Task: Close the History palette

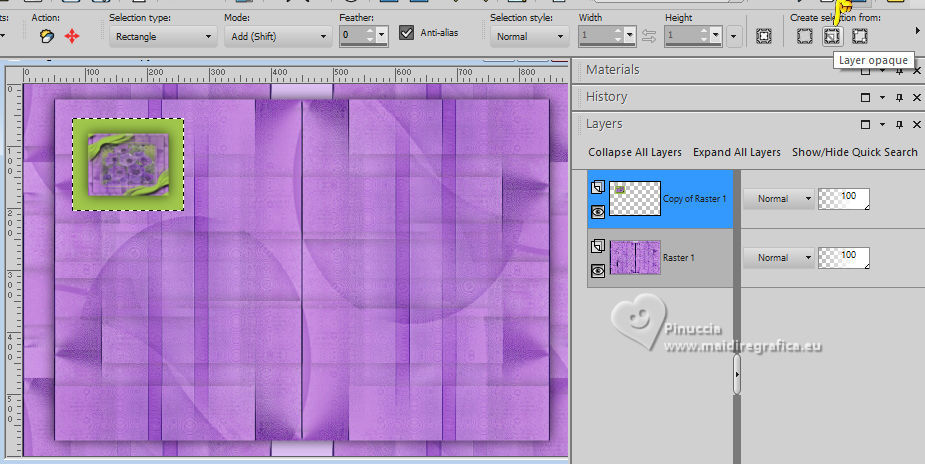Action: tap(917, 97)
